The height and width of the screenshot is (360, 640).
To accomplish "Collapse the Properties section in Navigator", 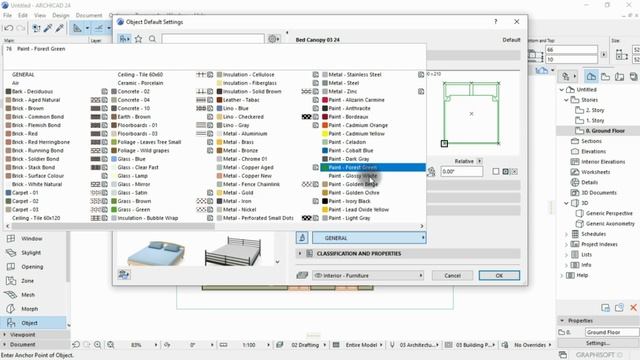I will click(562, 320).
